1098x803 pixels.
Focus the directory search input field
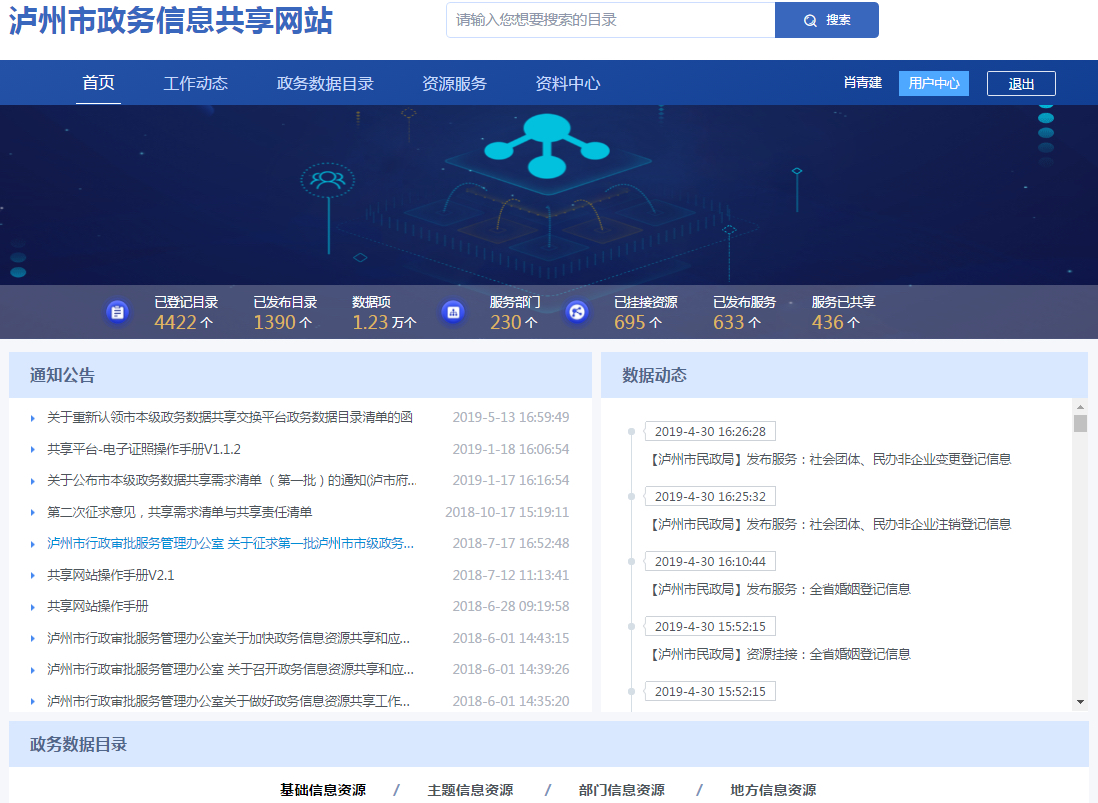[611, 20]
